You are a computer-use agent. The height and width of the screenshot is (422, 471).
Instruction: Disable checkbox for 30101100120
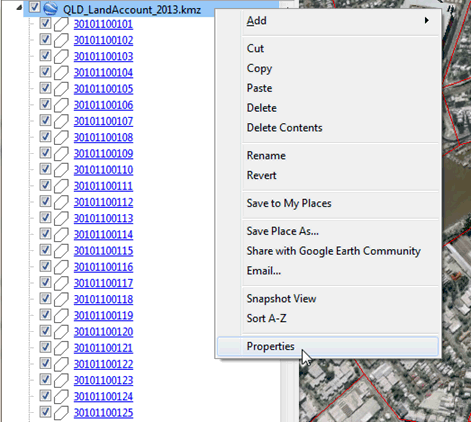pyautogui.click(x=45, y=331)
